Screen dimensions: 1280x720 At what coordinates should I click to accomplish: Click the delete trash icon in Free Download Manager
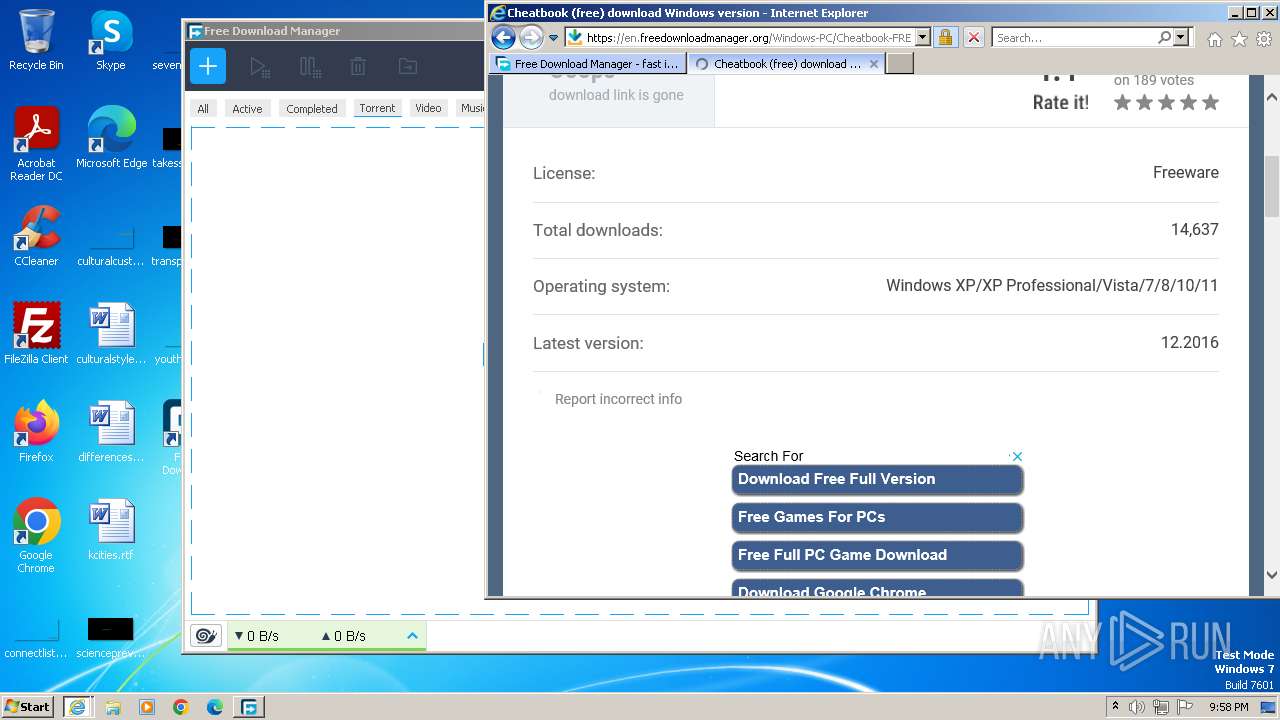click(358, 67)
